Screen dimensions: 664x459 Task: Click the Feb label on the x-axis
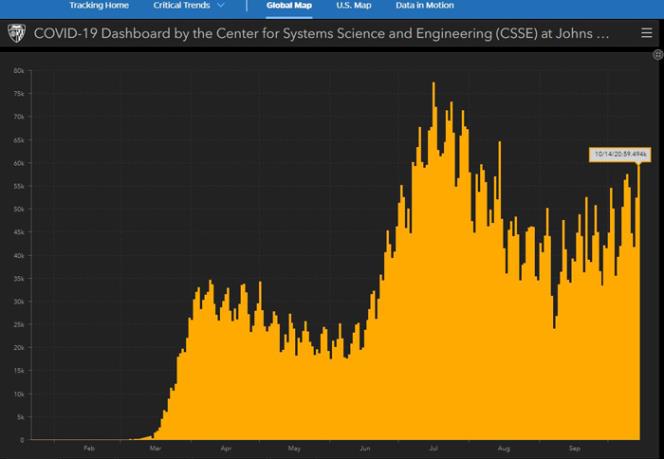tap(89, 449)
